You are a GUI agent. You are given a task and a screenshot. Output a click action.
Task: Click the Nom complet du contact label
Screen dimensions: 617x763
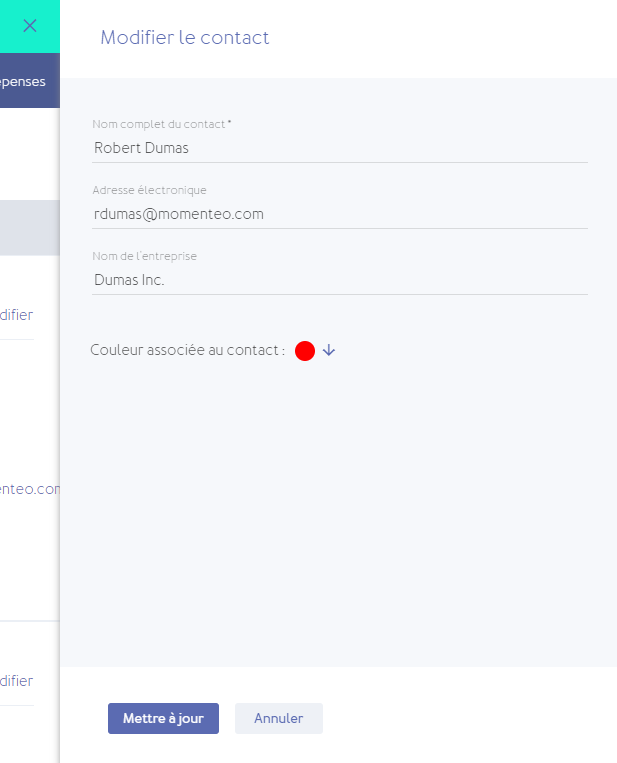tap(161, 124)
